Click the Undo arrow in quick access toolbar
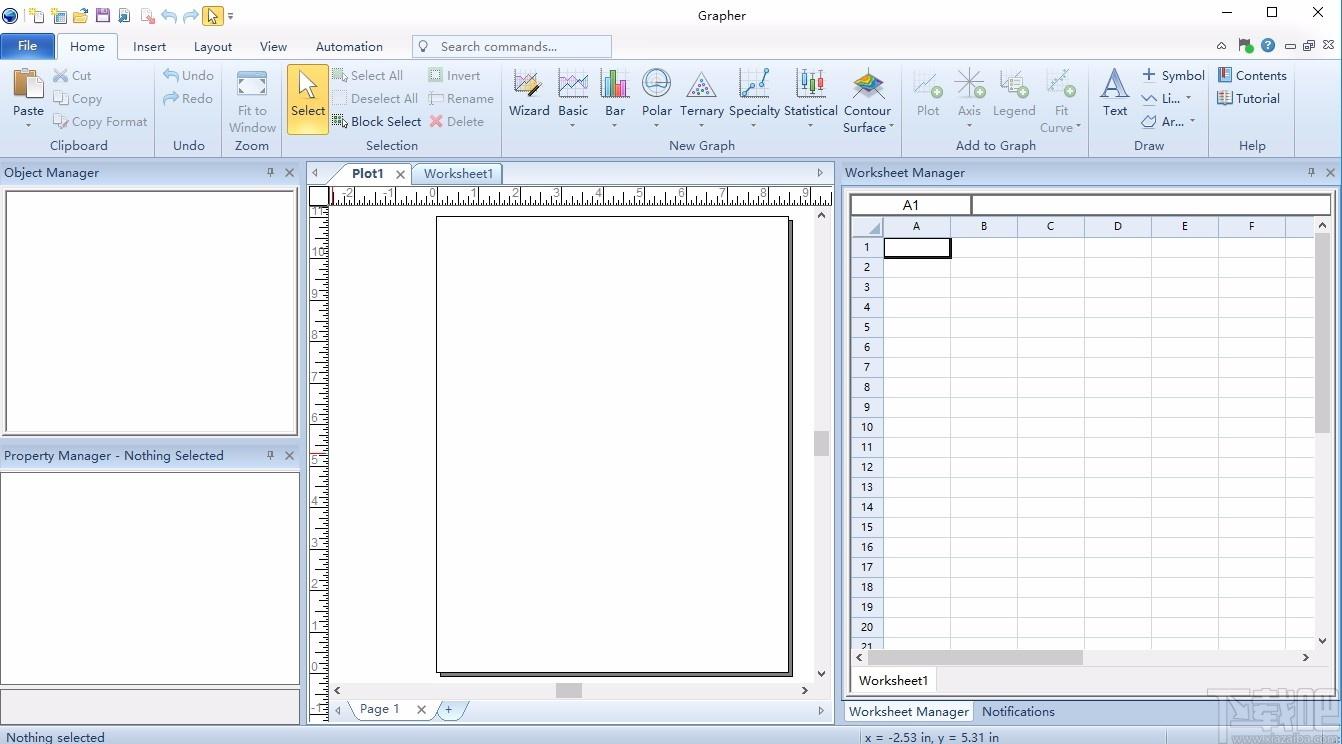Viewport: 1342px width, 744px height. 168,16
